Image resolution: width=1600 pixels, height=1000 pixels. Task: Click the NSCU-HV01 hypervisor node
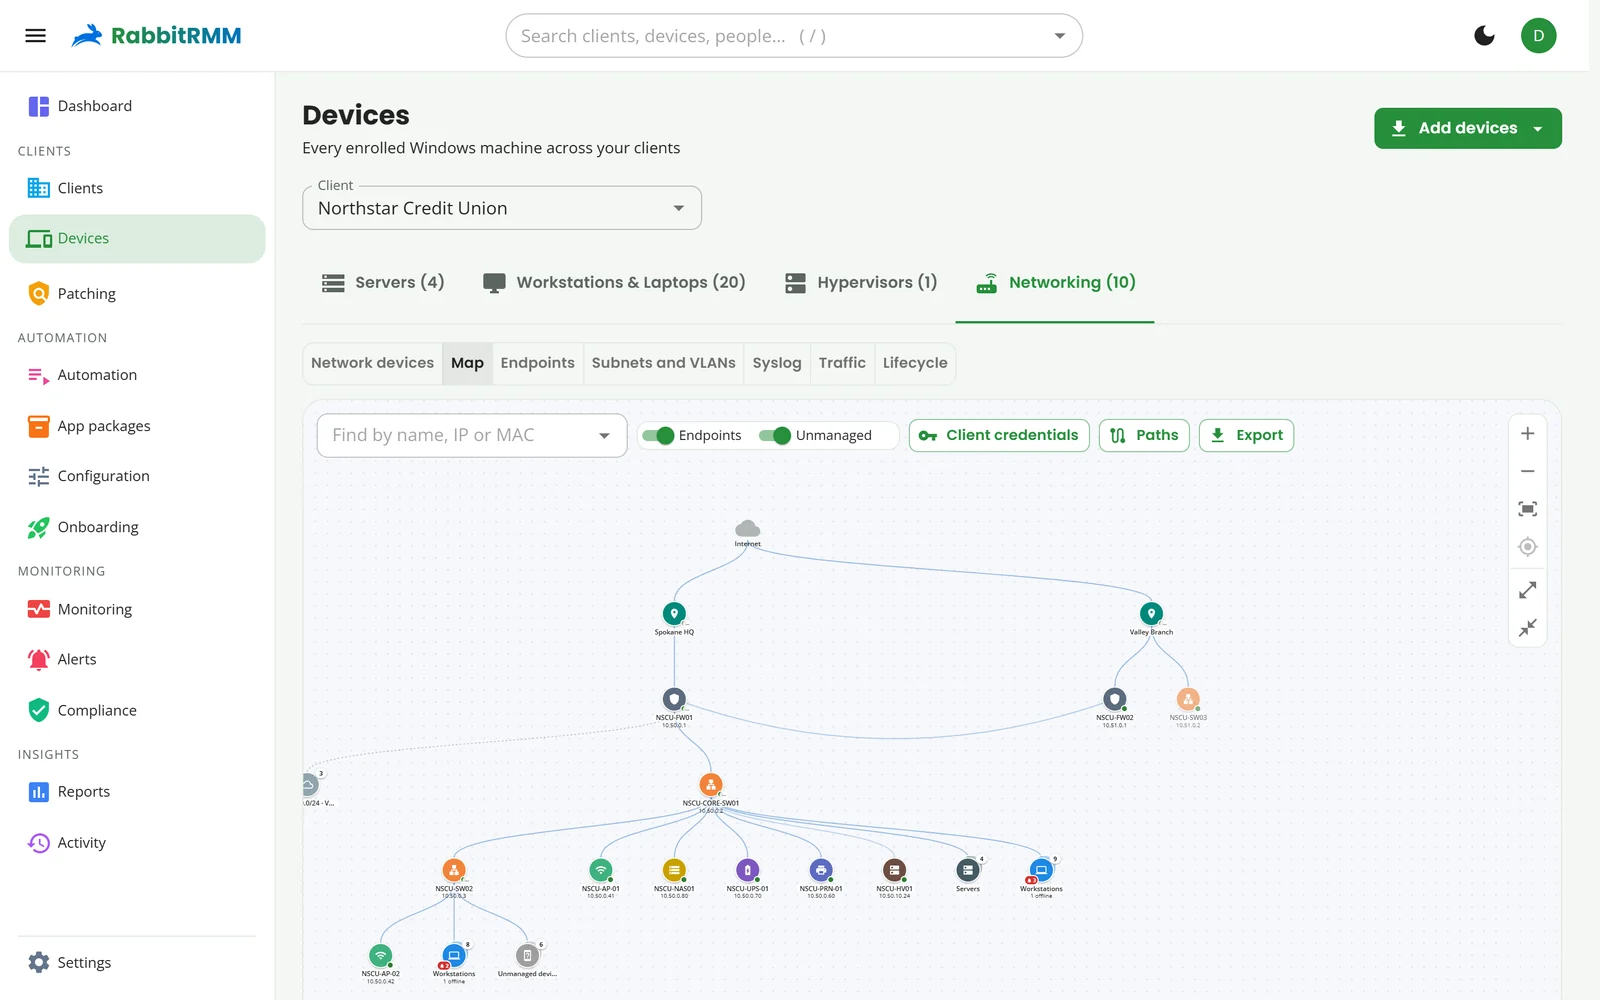click(894, 870)
